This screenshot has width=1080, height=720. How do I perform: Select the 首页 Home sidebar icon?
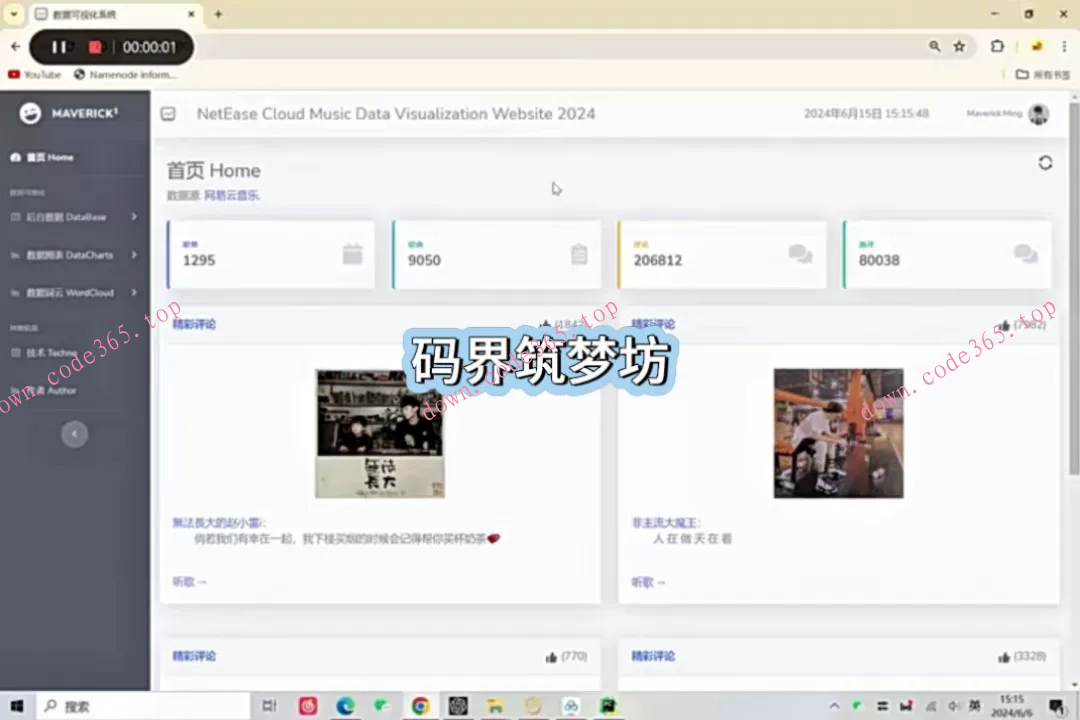click(x=17, y=157)
